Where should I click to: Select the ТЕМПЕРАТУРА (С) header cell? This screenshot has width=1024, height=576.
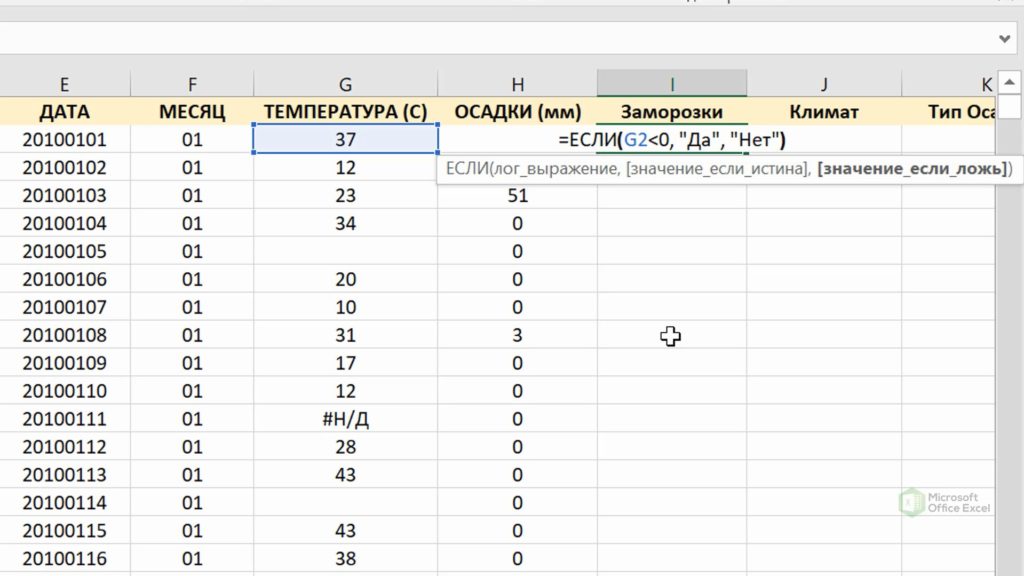point(345,112)
